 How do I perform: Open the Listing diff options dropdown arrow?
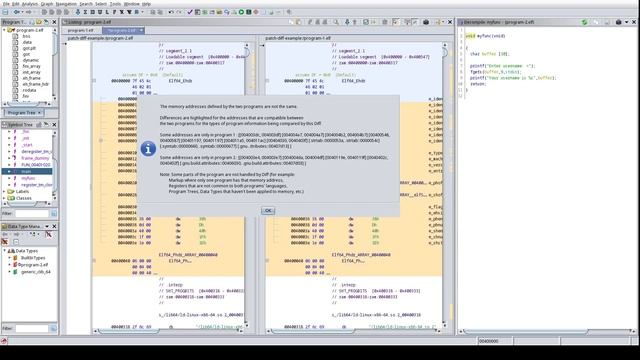(443, 22)
